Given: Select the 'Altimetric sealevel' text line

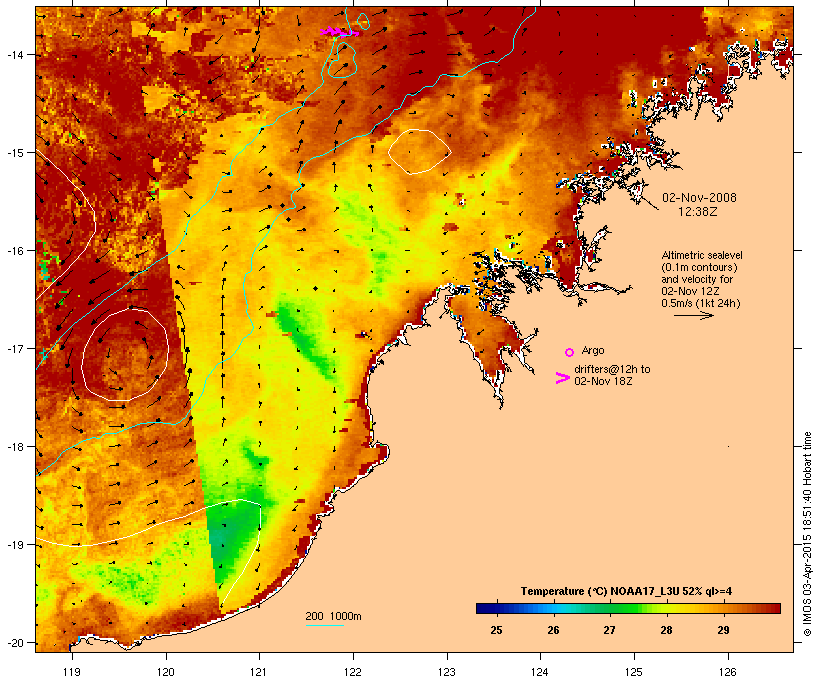Looking at the screenshot, I should (702, 255).
